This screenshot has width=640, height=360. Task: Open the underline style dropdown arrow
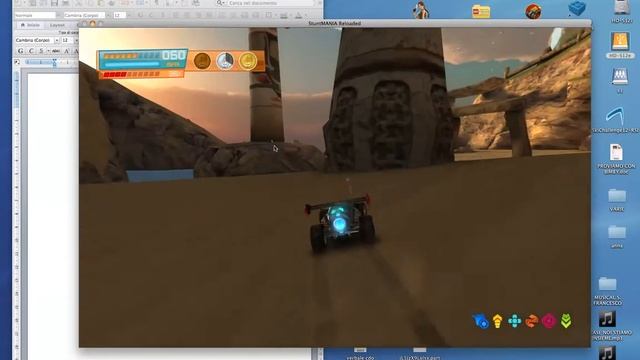48,51
